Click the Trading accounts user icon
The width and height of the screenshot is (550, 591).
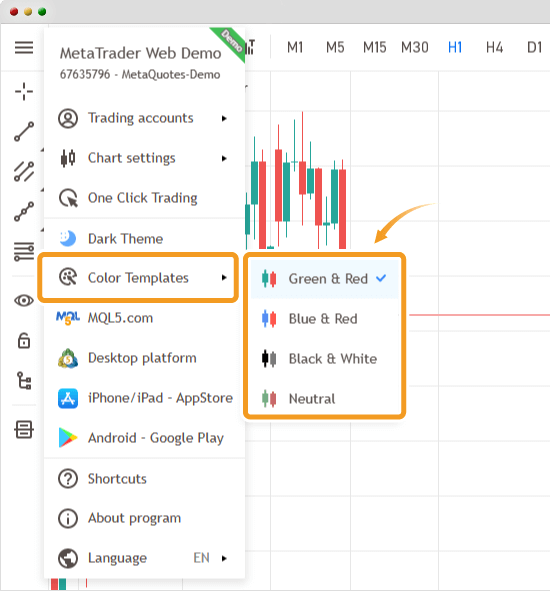[x=68, y=118]
